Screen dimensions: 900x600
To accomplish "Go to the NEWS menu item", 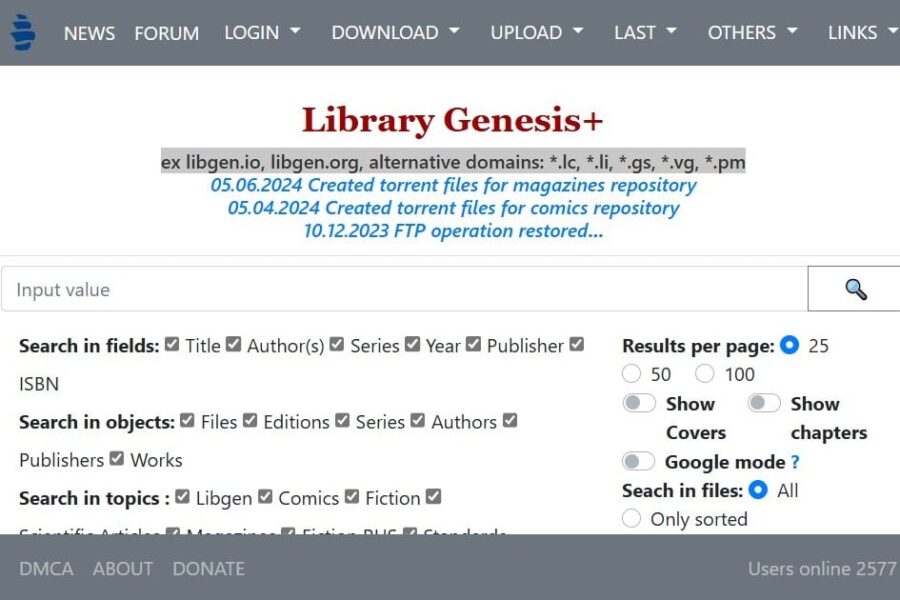I will tap(89, 33).
